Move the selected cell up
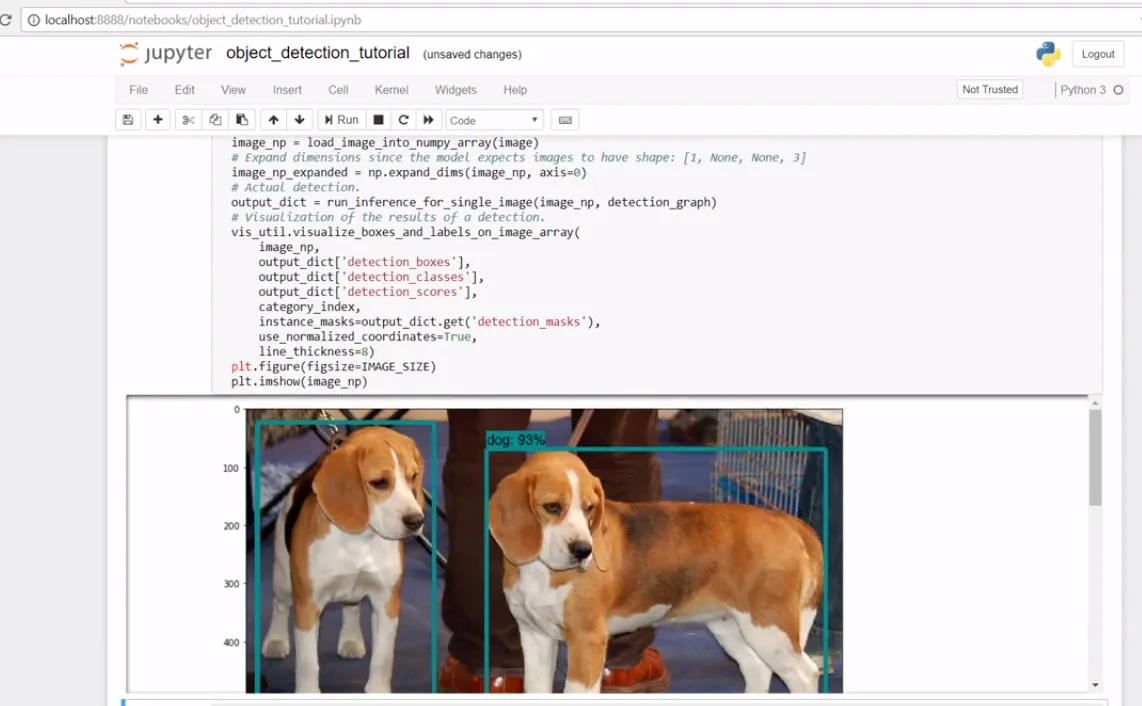The width and height of the screenshot is (1142, 706). coord(273,119)
